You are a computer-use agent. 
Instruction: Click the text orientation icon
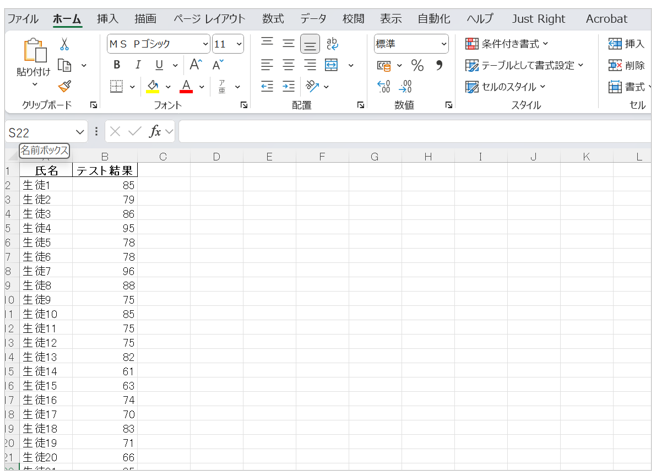point(312,86)
